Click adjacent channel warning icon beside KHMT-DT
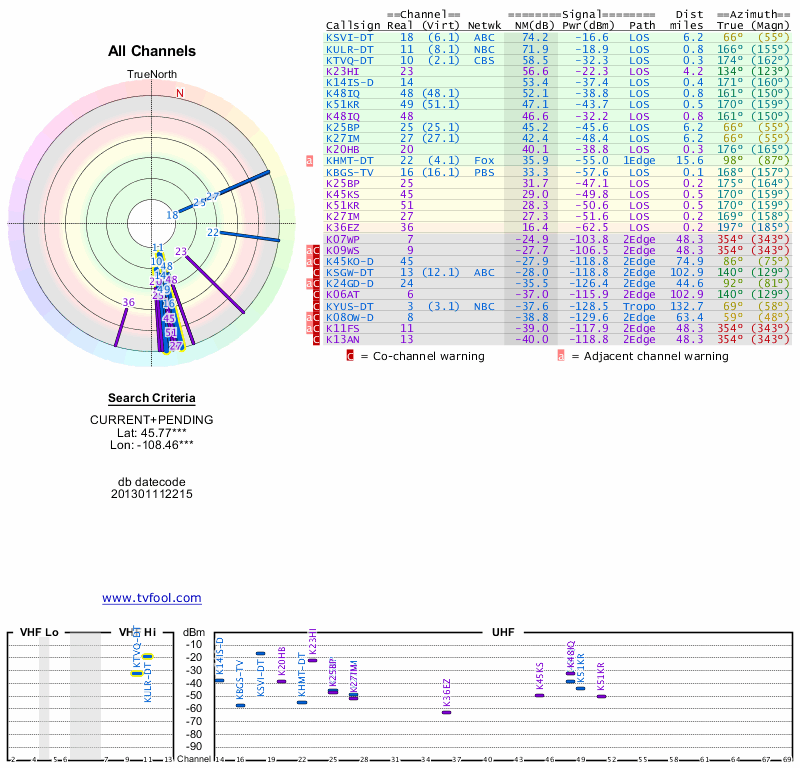Image resolution: width=800 pixels, height=768 pixels. [310, 160]
